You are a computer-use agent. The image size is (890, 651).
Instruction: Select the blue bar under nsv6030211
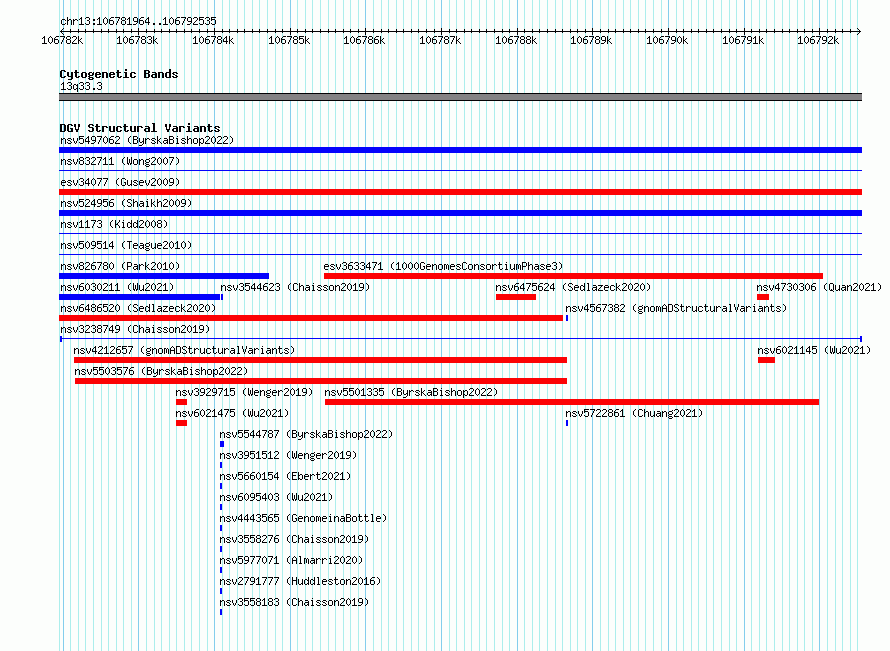(x=139, y=297)
